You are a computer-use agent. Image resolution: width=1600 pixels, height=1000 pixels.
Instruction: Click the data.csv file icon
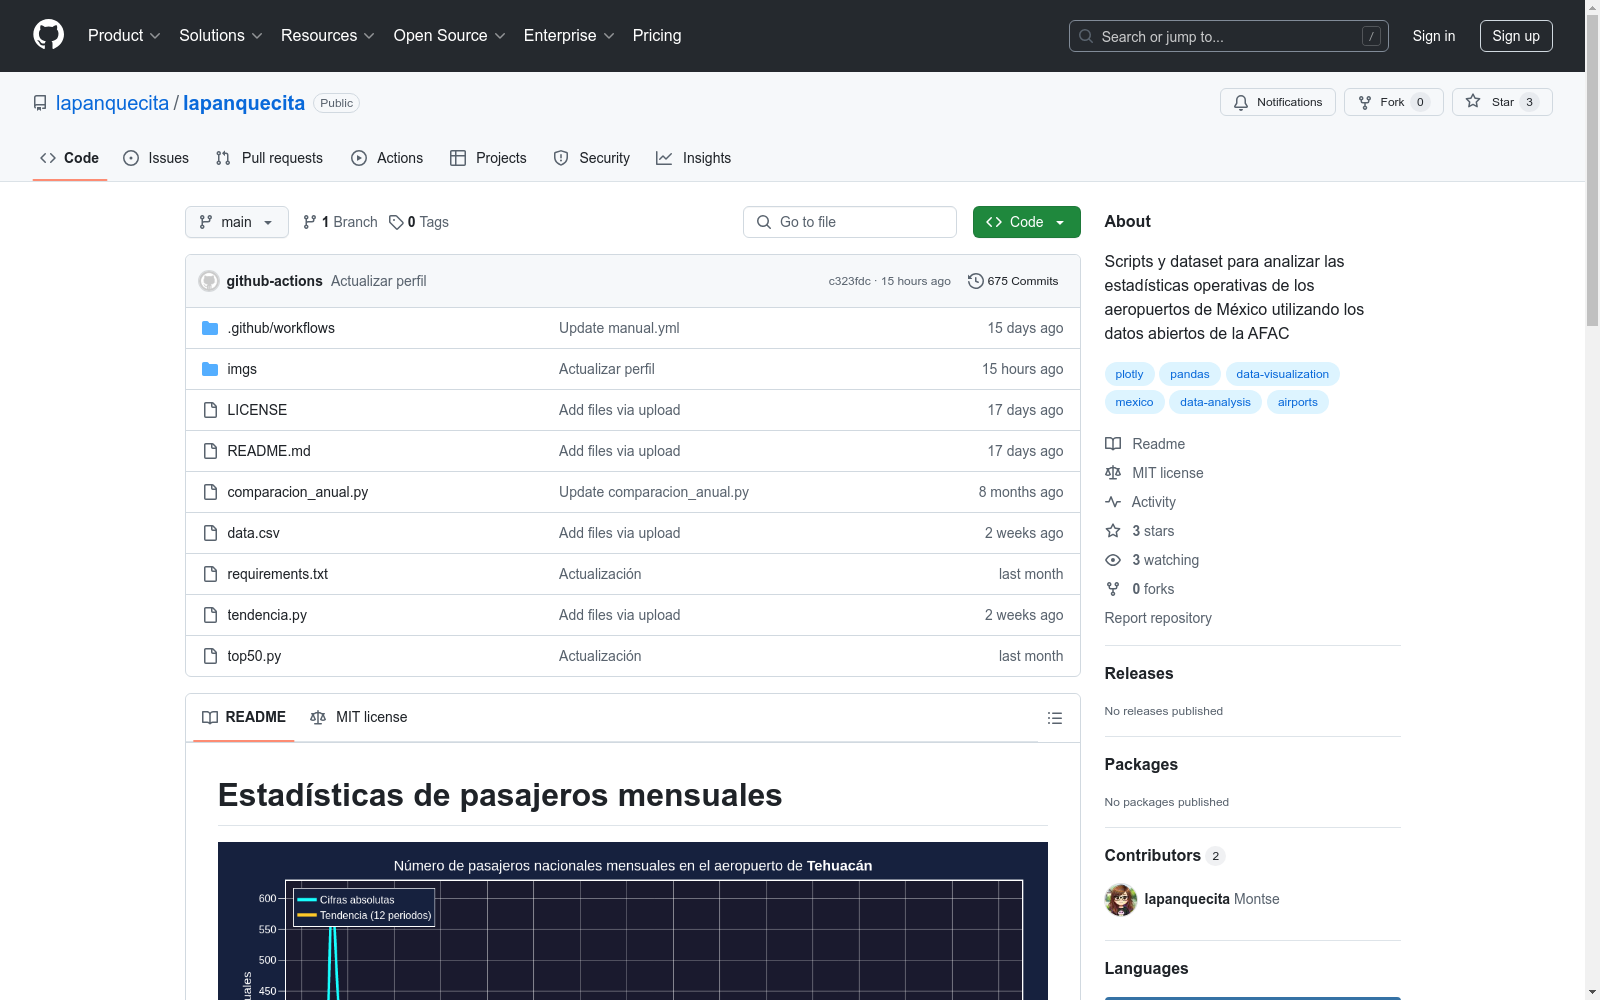click(210, 533)
